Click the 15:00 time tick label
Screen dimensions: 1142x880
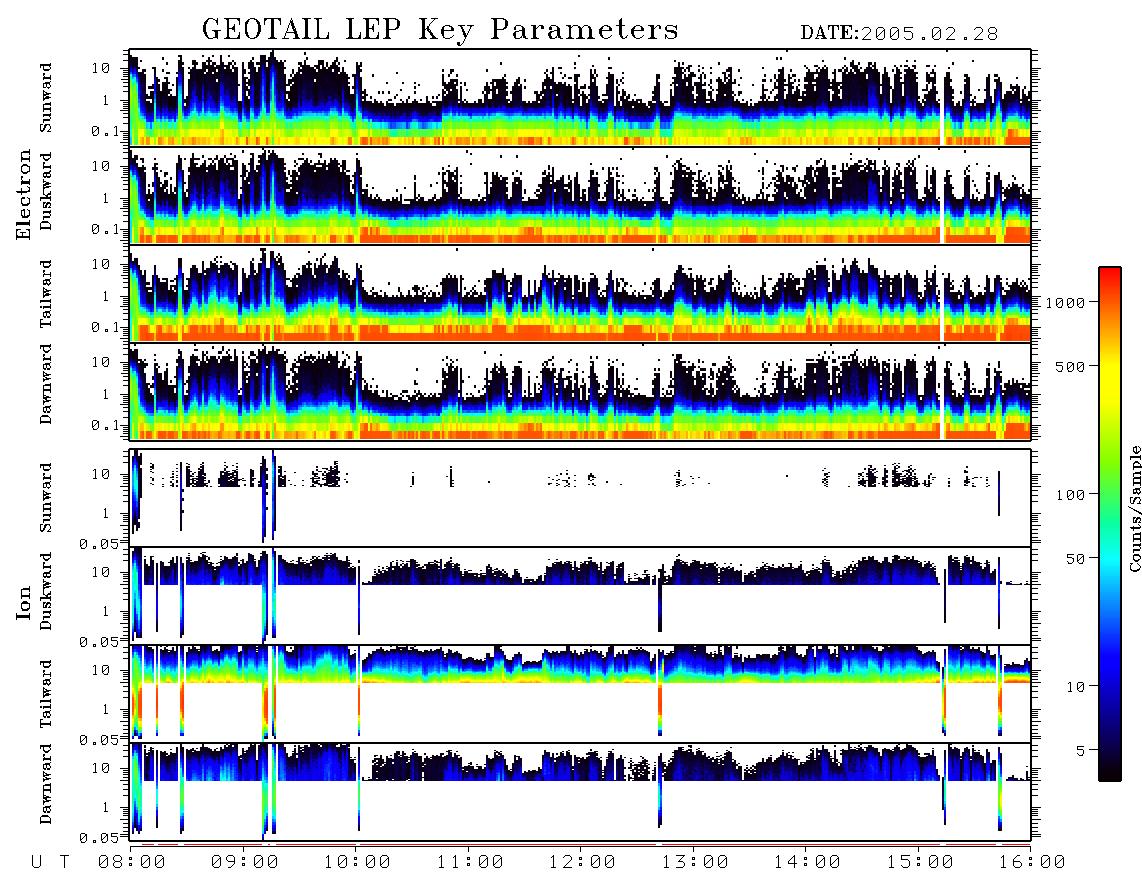click(920, 862)
